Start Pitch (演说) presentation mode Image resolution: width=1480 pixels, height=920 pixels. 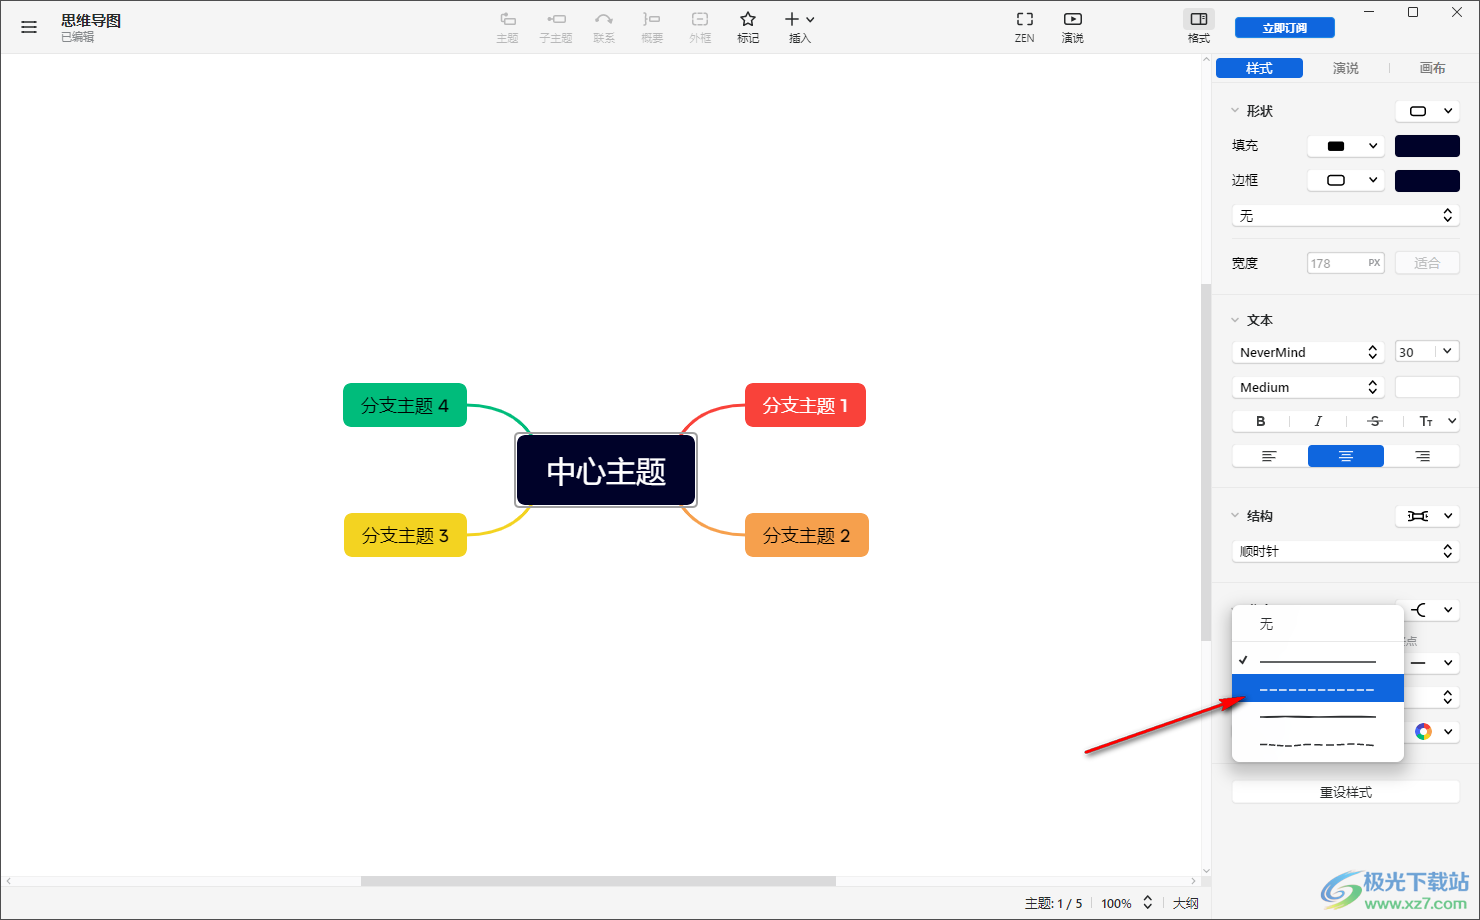1073,27
